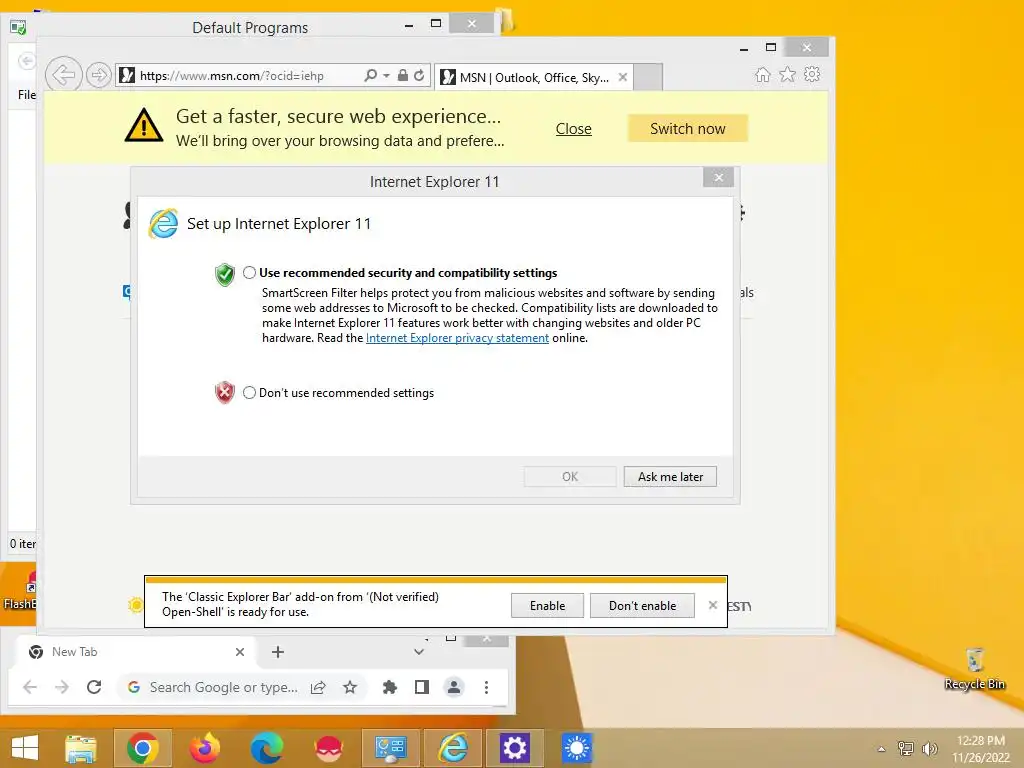The height and width of the screenshot is (768, 1024).
Task: Open Chrome three-dot menu
Action: (x=487, y=687)
